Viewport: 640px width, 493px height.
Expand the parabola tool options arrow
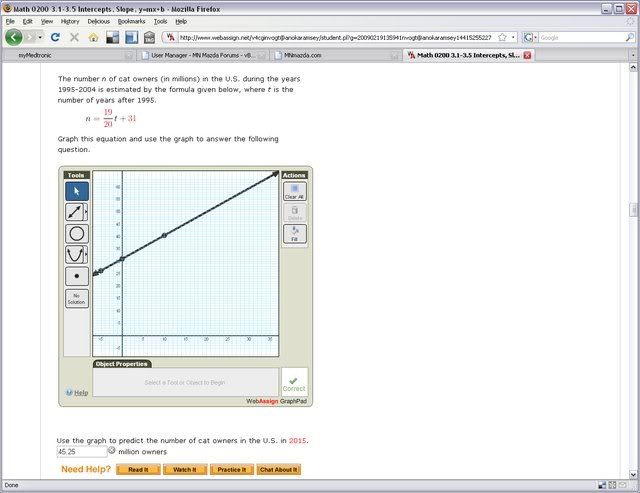click(88, 254)
